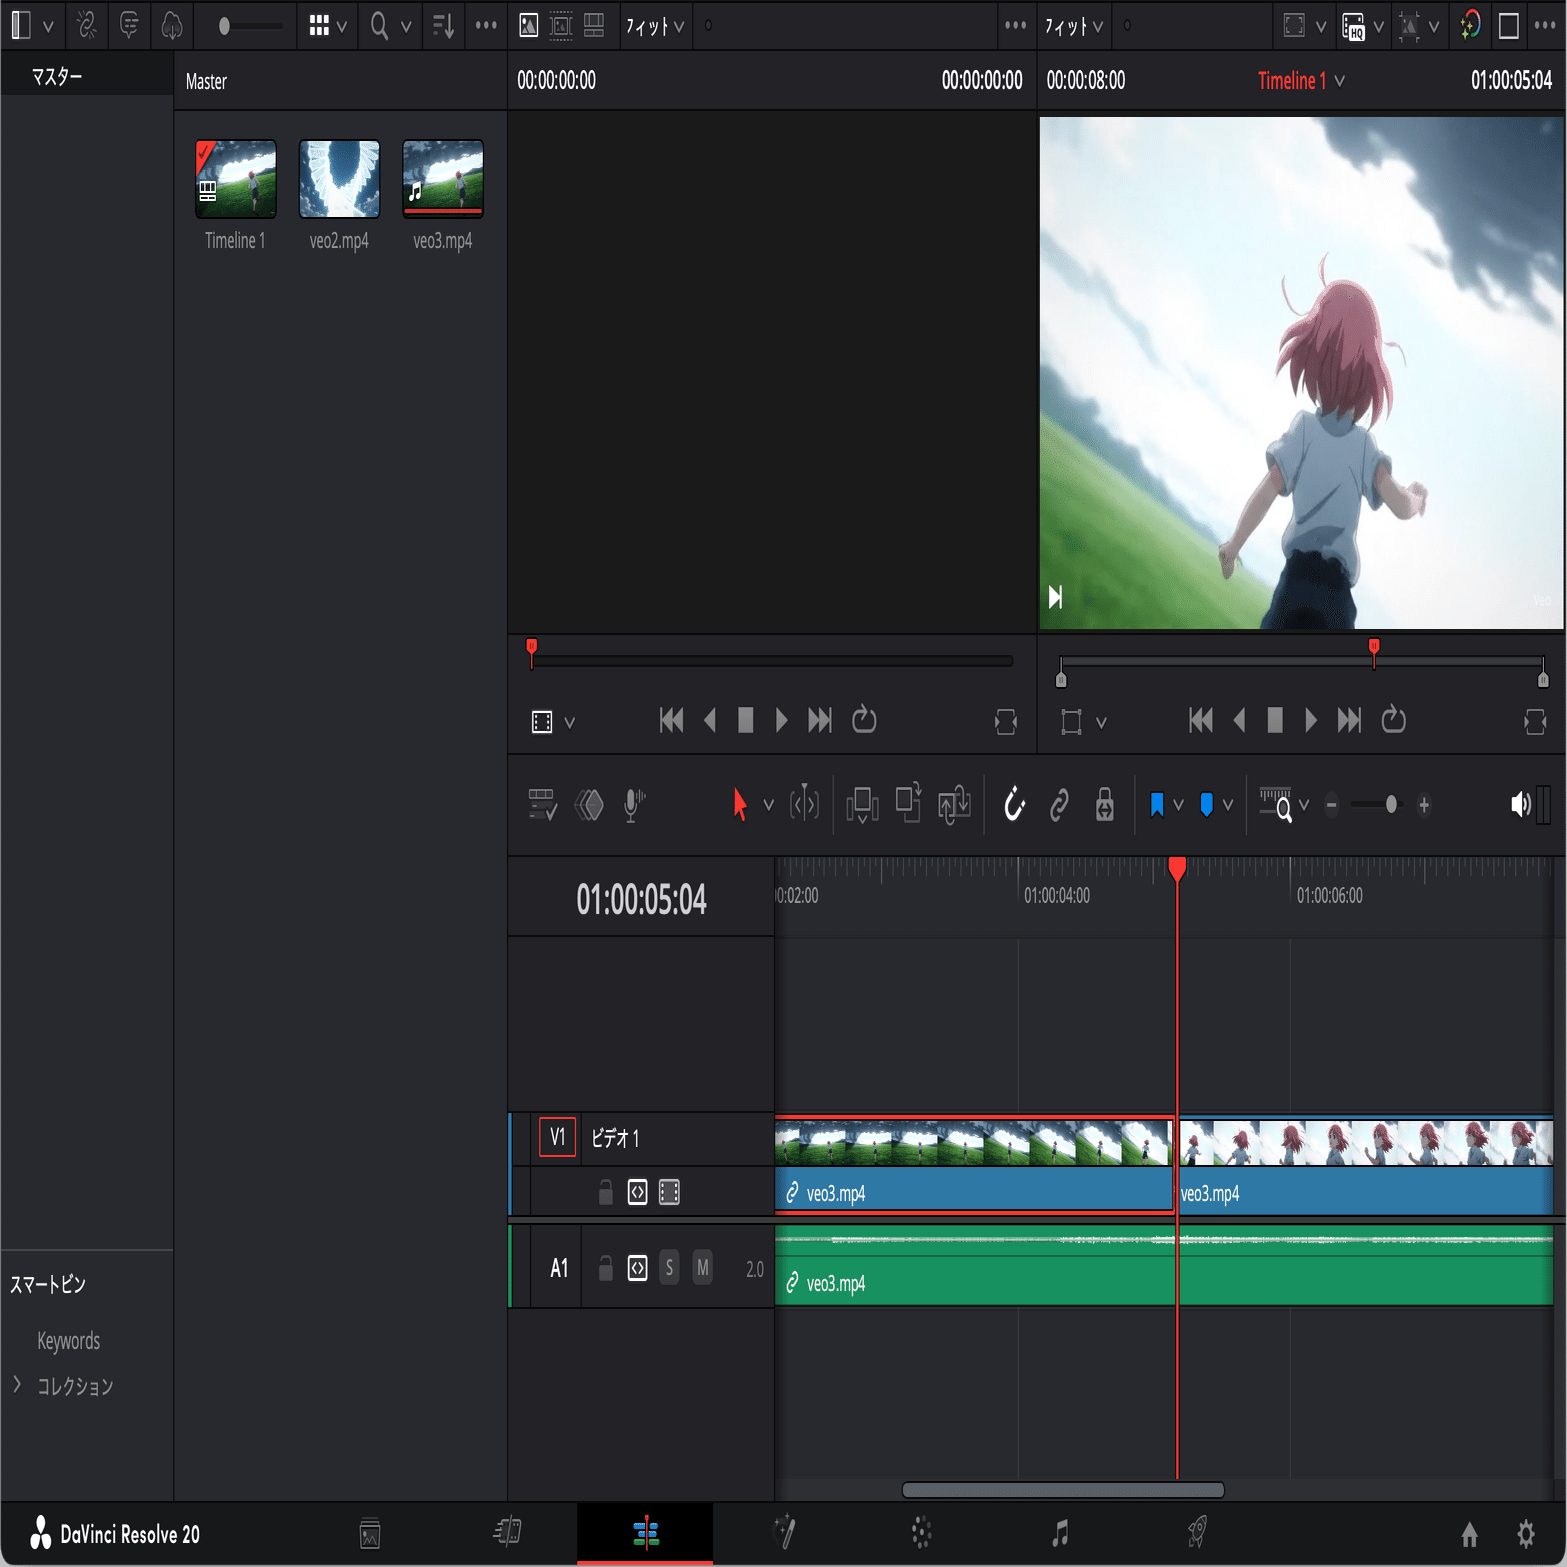Open the trim edit mode tool

click(804, 804)
